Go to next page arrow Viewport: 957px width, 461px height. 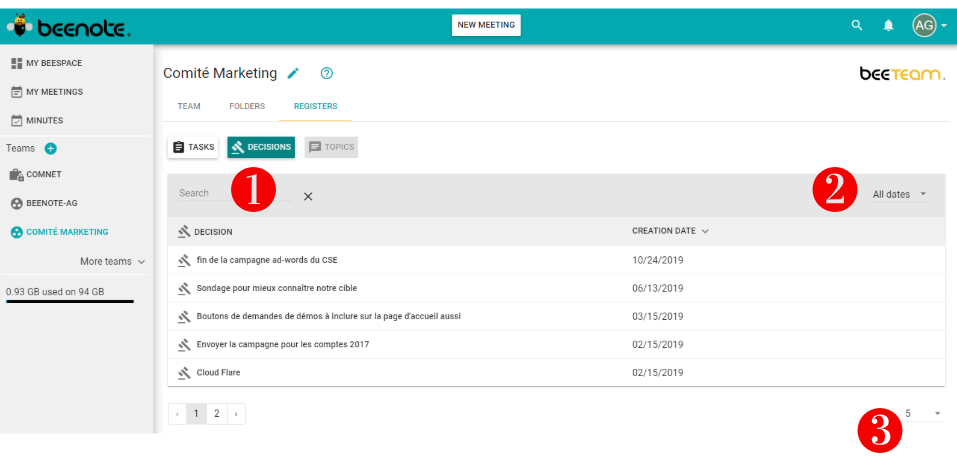coord(236,414)
